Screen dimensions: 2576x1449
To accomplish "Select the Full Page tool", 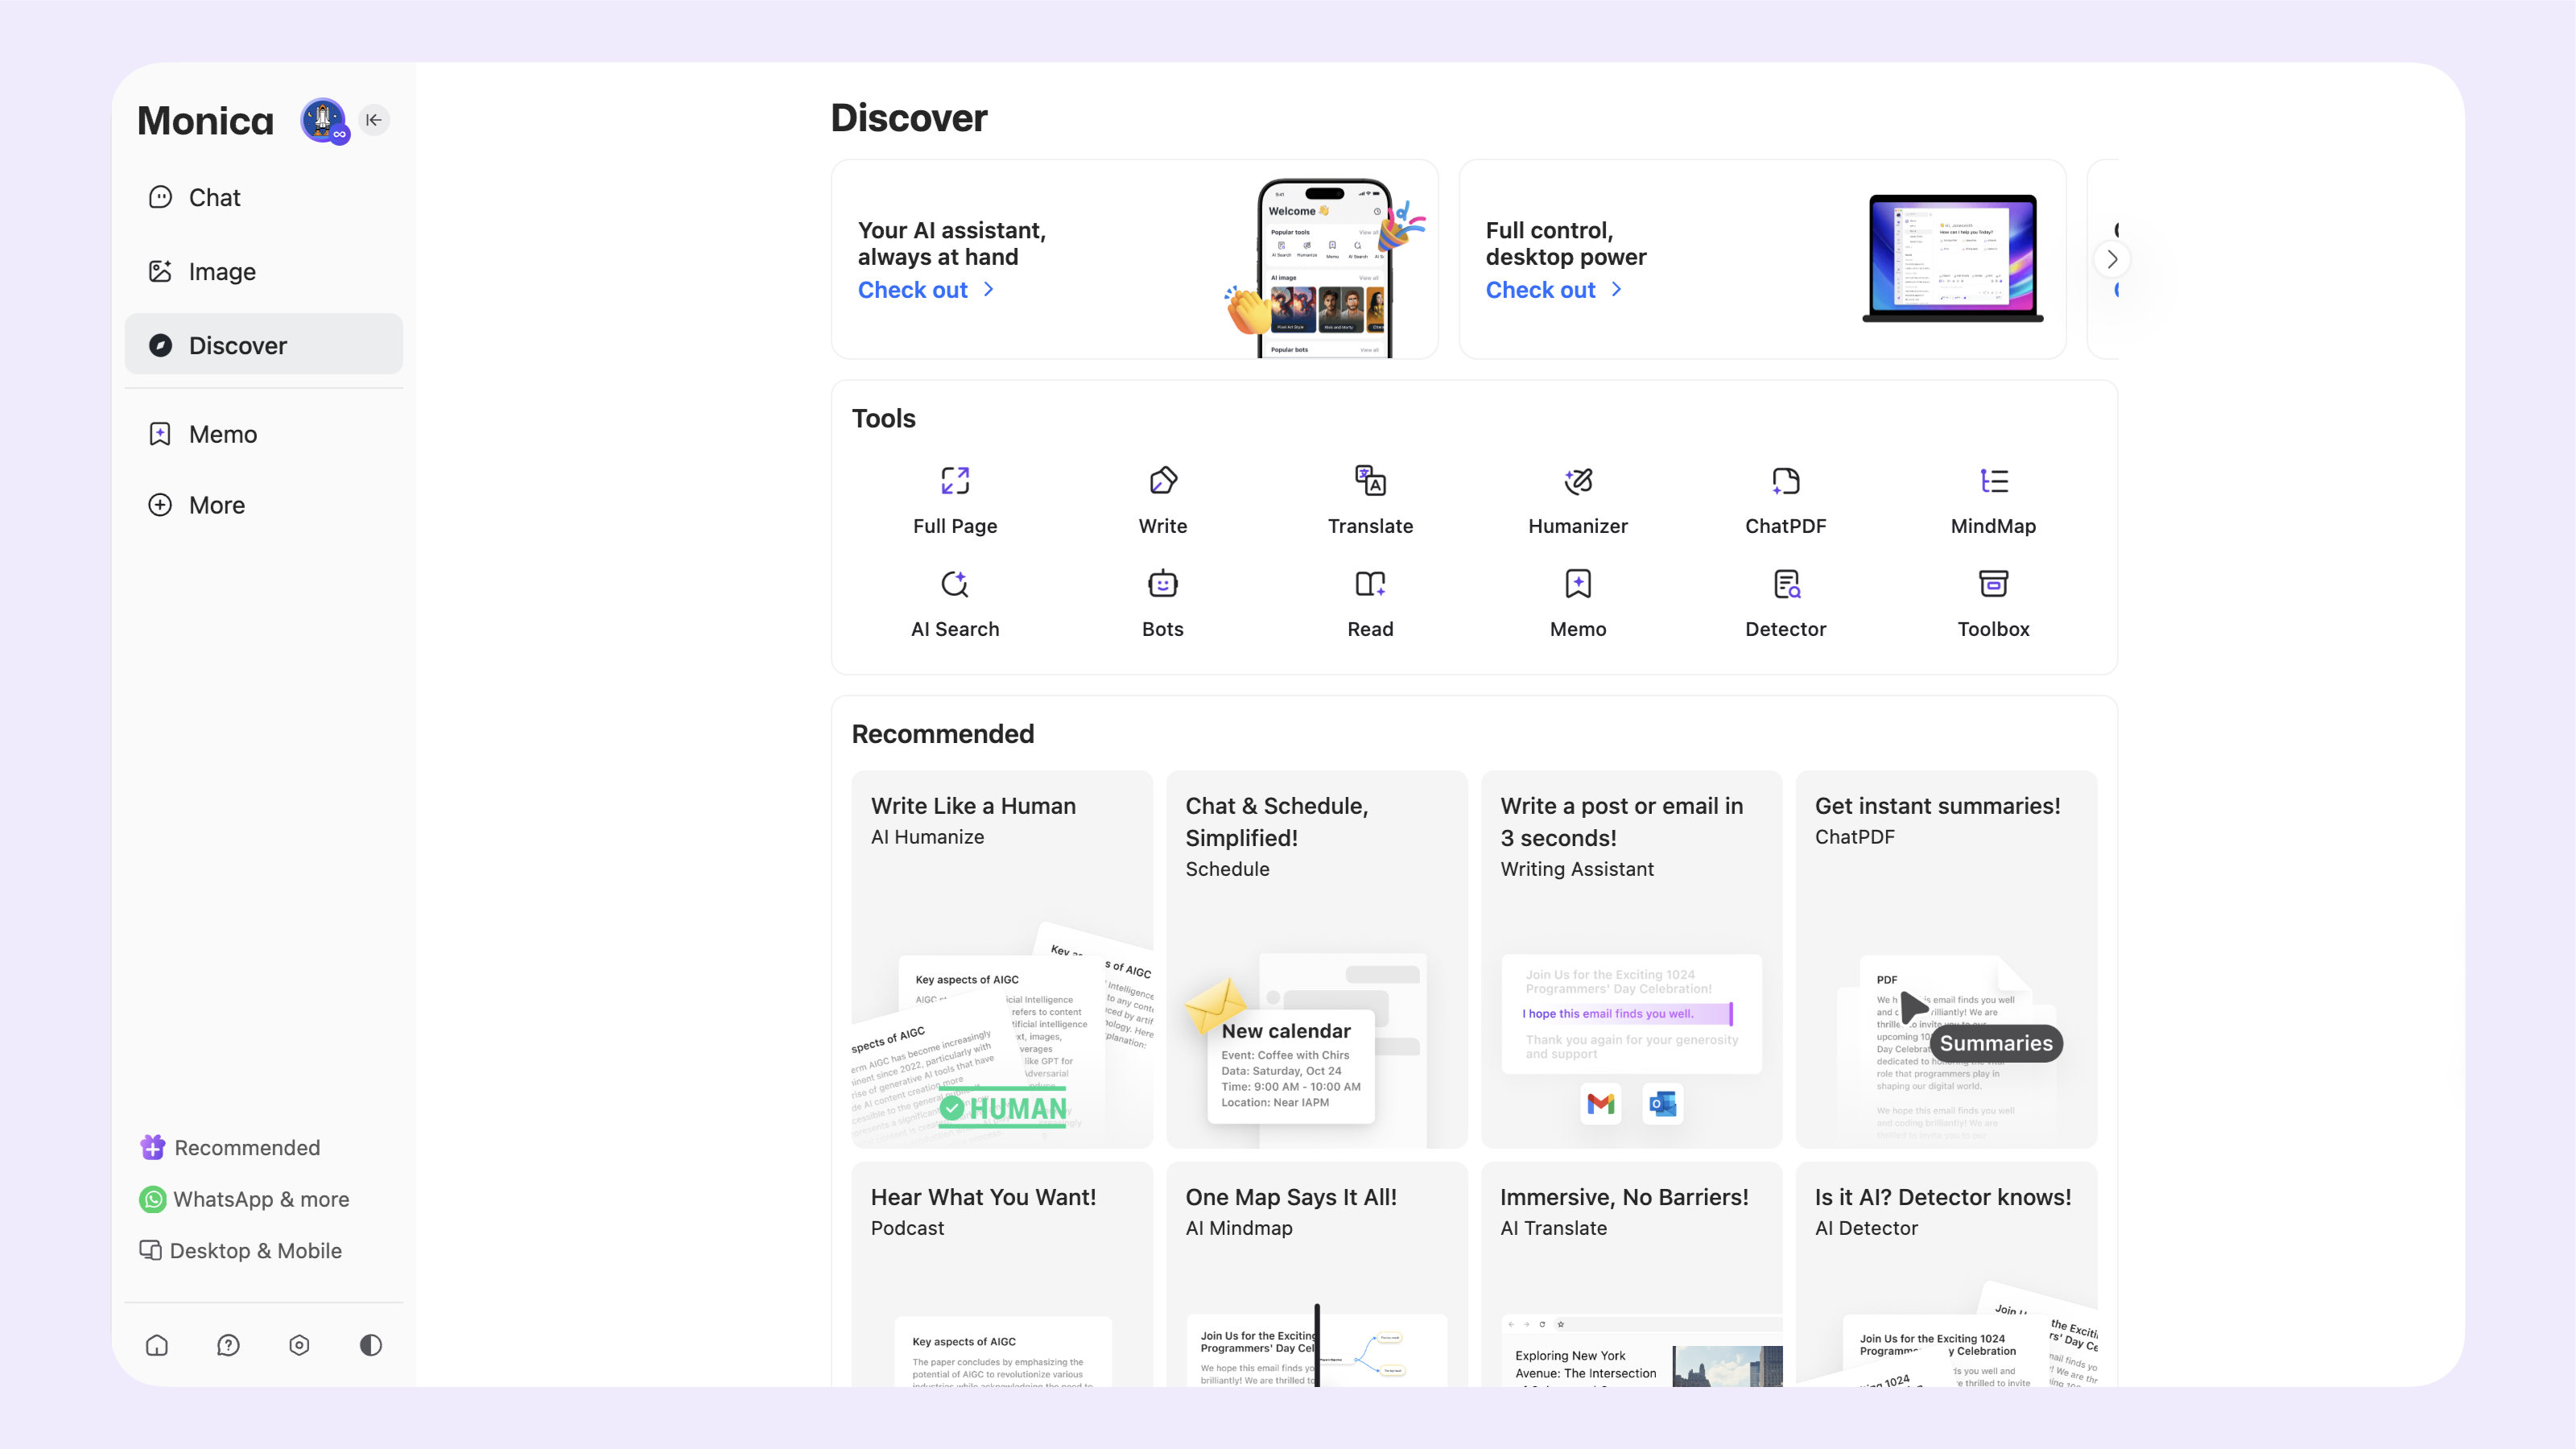I will (x=954, y=499).
